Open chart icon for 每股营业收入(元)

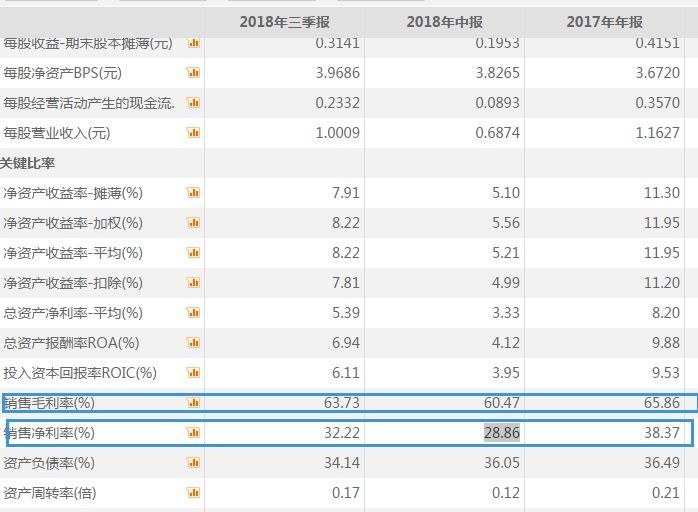click(x=193, y=133)
